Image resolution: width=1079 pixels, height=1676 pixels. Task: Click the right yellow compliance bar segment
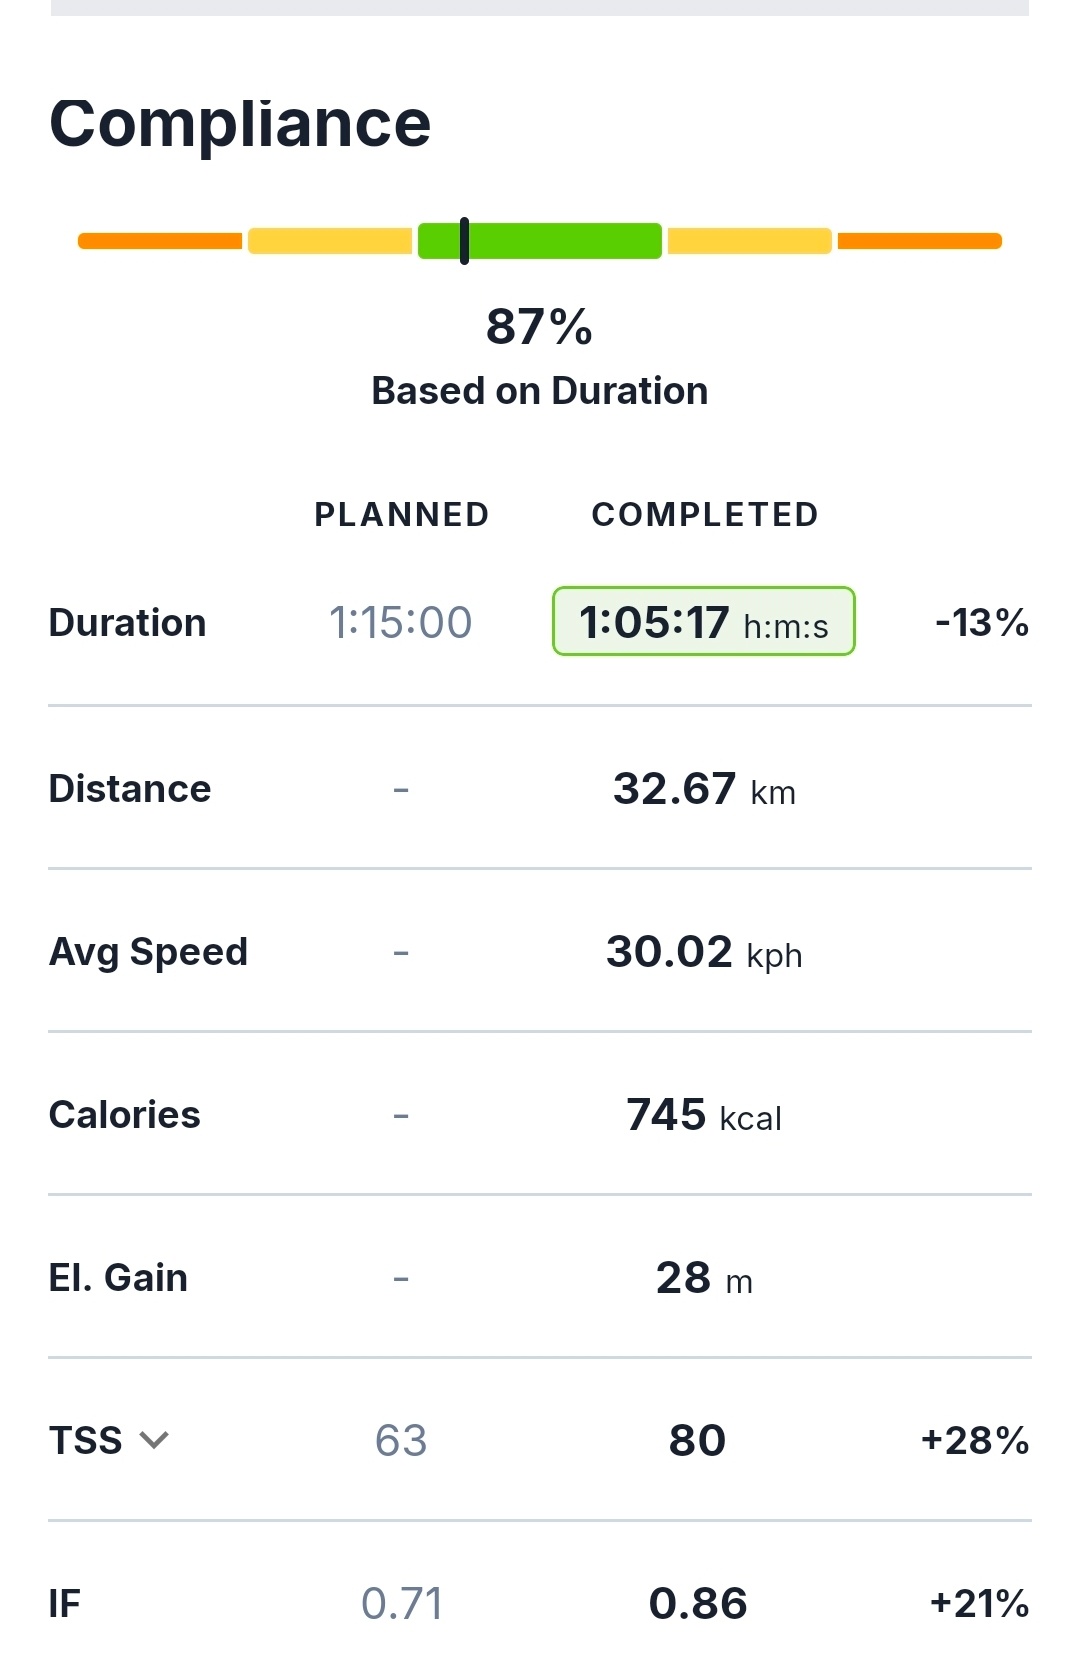(749, 241)
